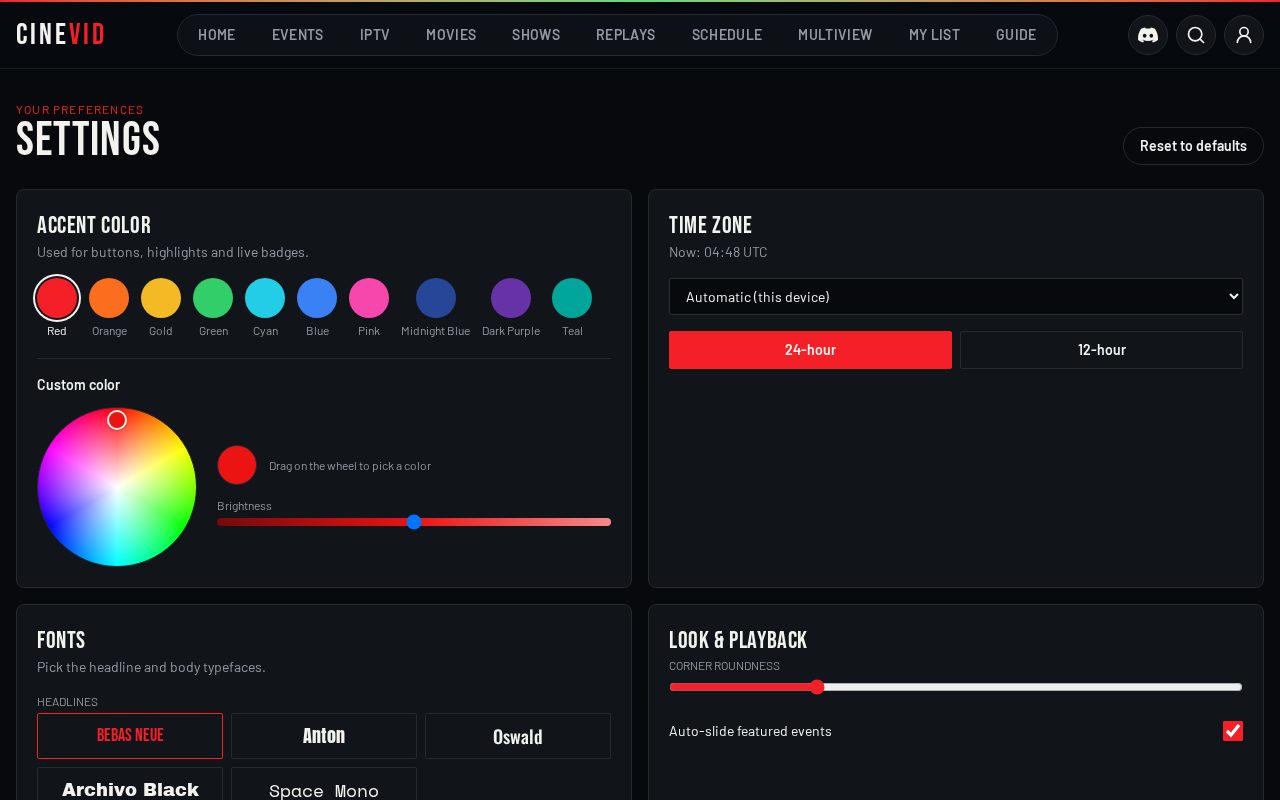Open the Events page
This screenshot has height=800, width=1280.
pos(298,35)
